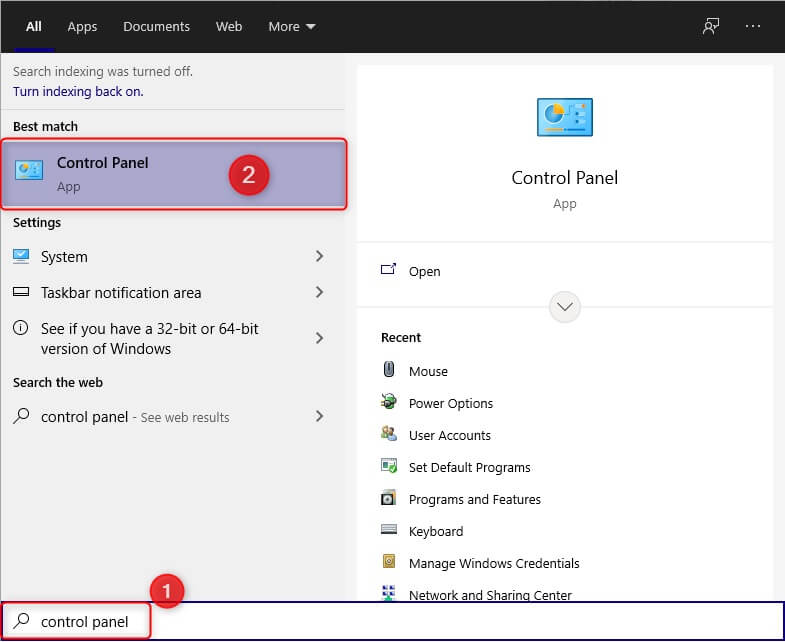
Task: Expand the 32-bit or 64-bit result arrow
Action: point(319,338)
